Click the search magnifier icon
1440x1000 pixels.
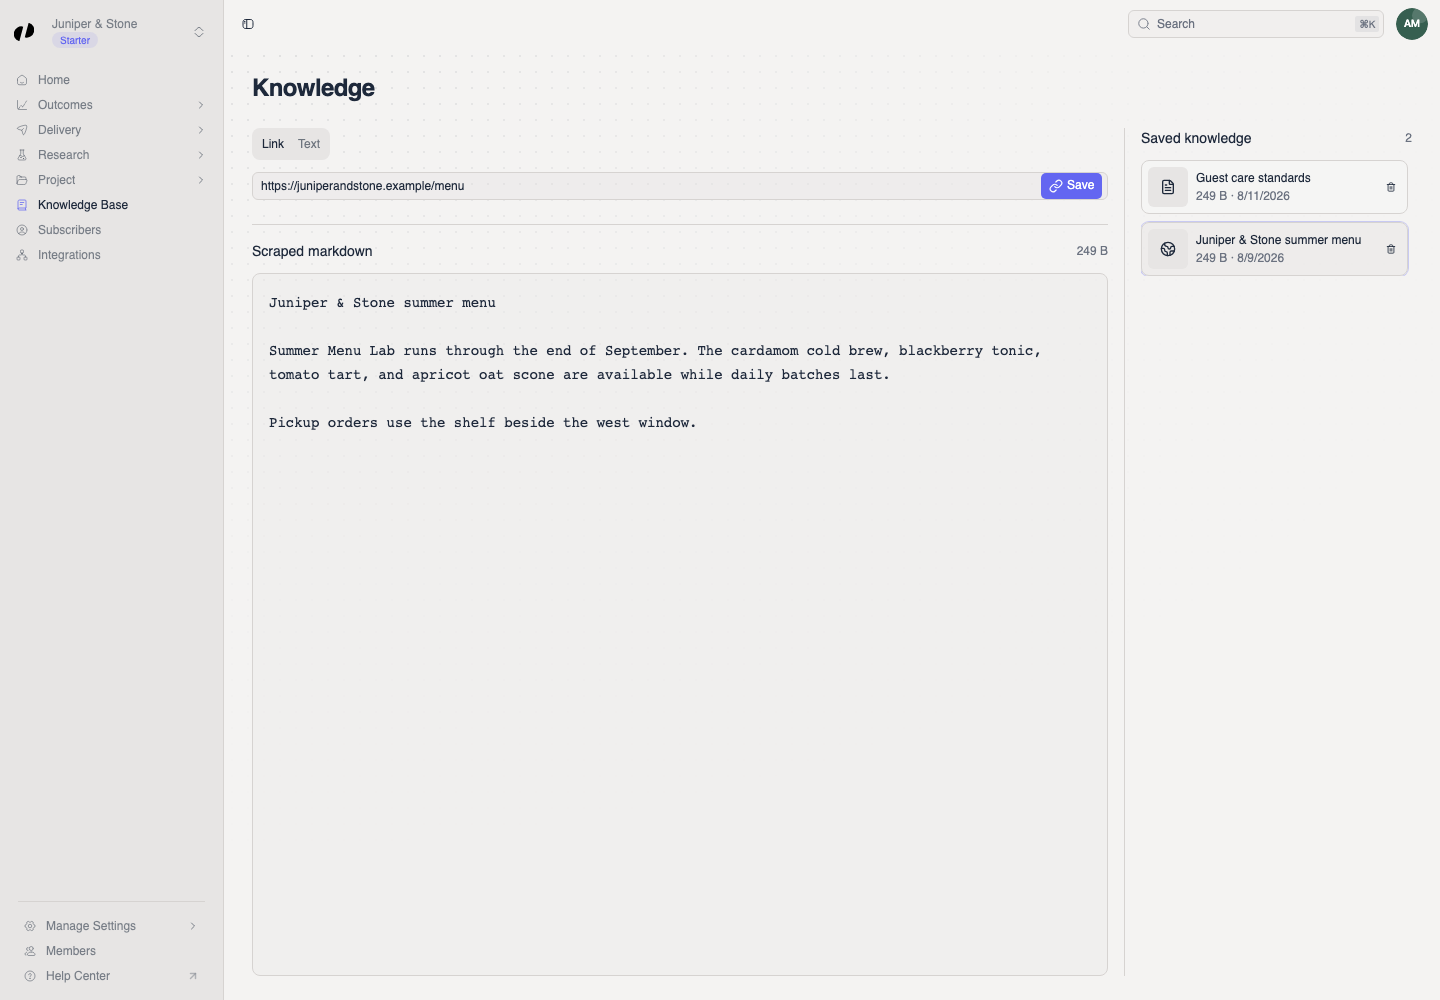pos(1144,24)
